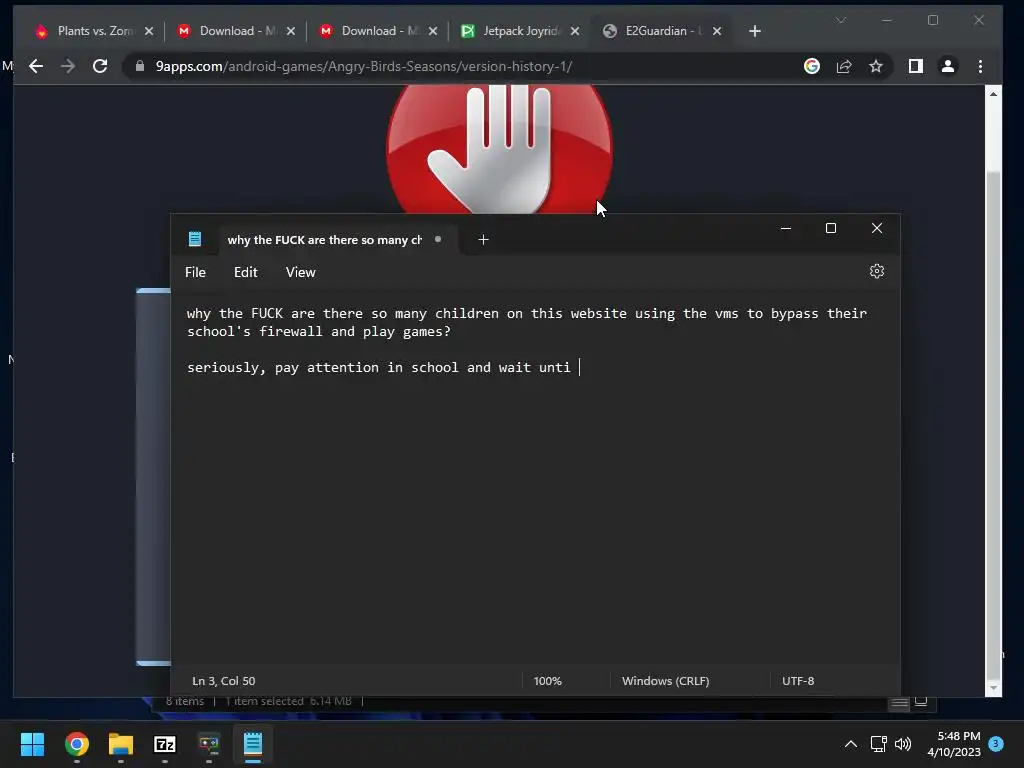Screen dimensions: 1024x768
Task: Show hidden system tray icons
Action: coord(851,744)
